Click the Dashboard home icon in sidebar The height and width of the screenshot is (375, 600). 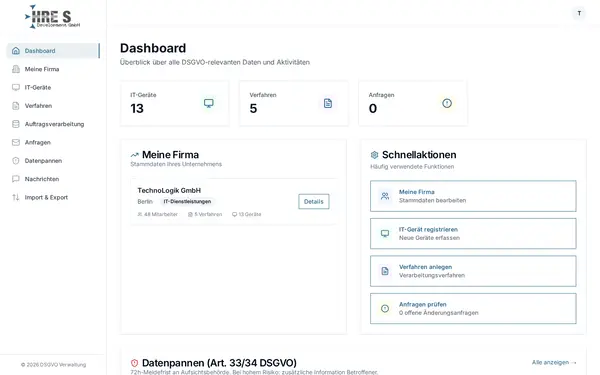pos(16,51)
